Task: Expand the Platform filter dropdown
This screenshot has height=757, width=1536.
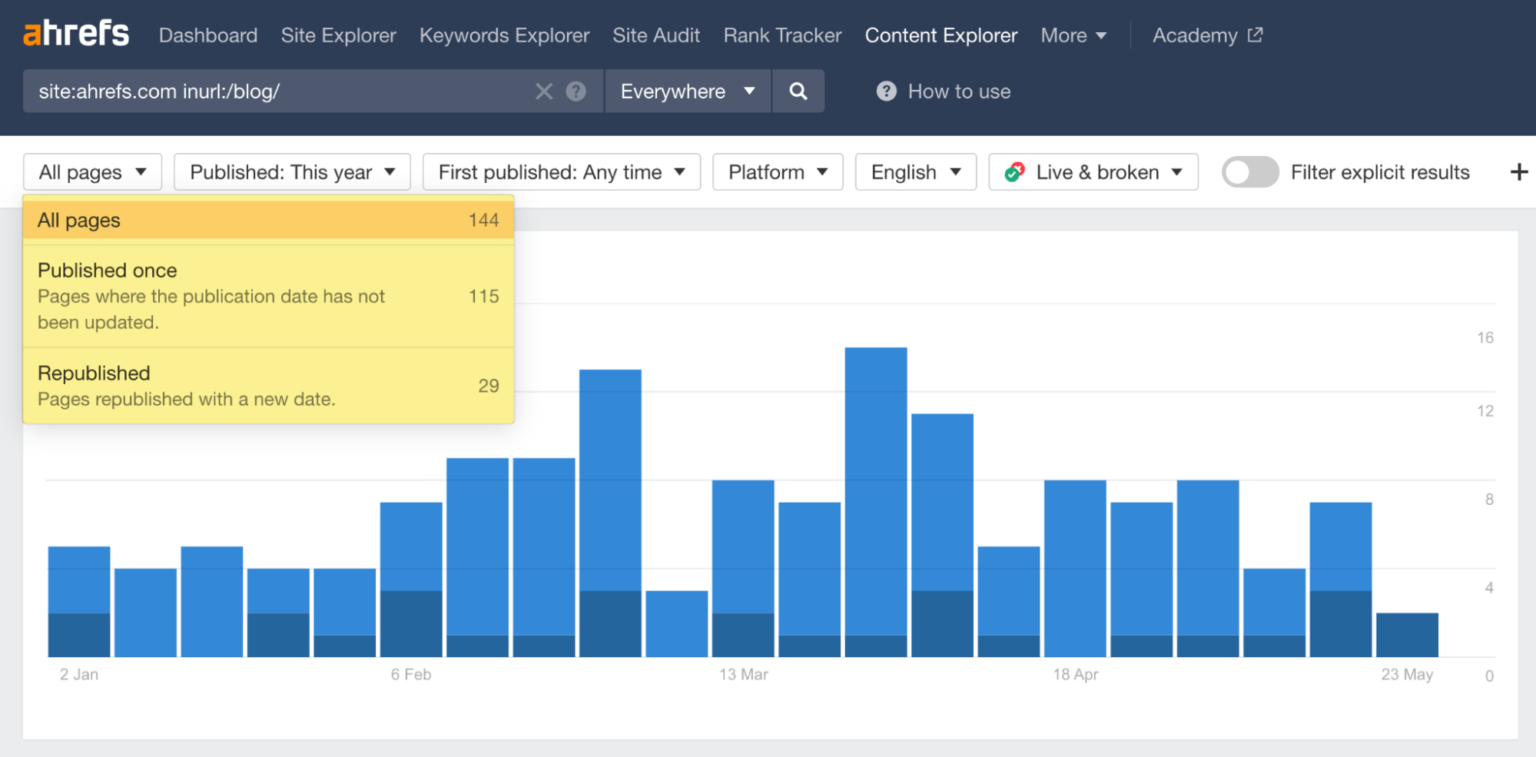Action: point(777,171)
